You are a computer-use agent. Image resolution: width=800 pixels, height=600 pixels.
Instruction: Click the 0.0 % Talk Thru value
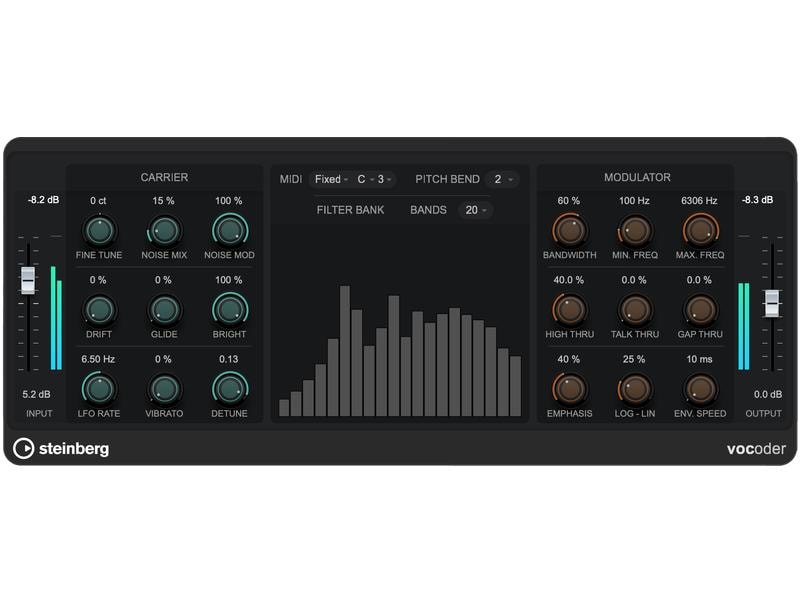(x=634, y=280)
